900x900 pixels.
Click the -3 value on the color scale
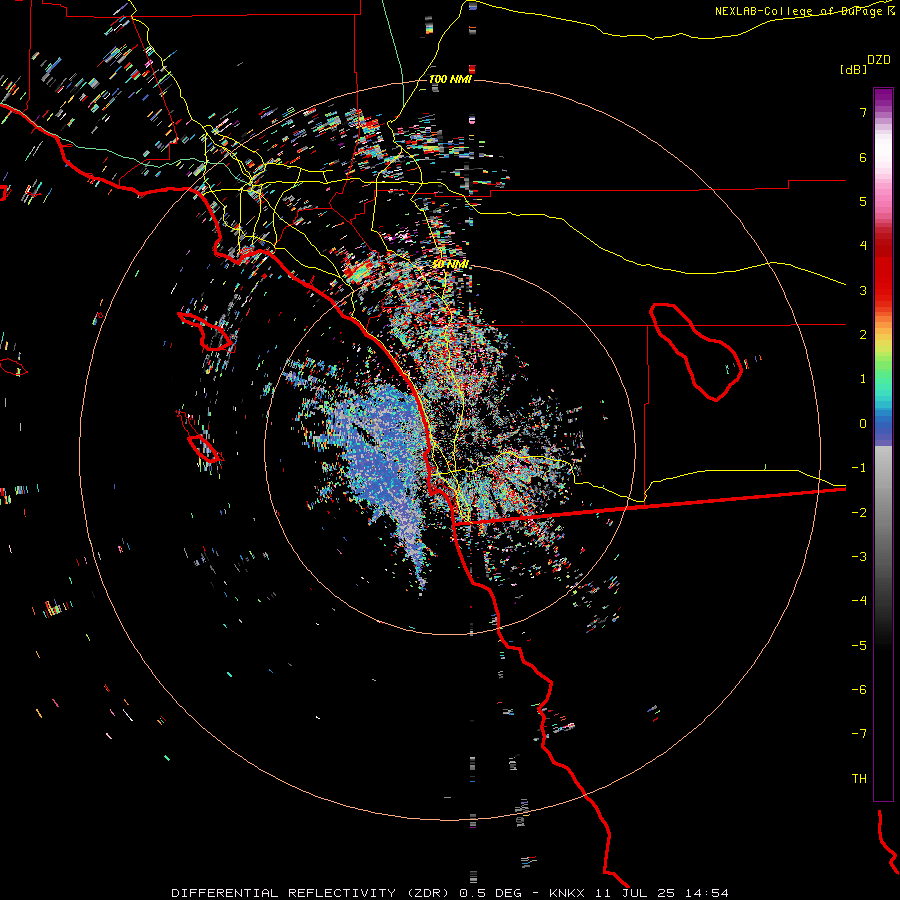pyautogui.click(x=859, y=557)
